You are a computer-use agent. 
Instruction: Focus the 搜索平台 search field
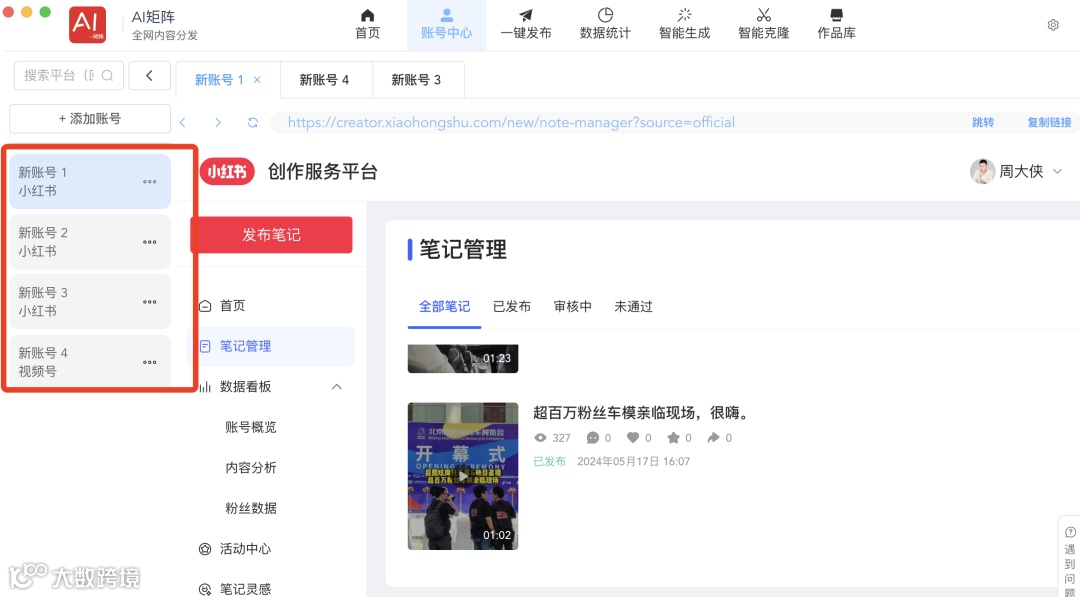(x=69, y=76)
